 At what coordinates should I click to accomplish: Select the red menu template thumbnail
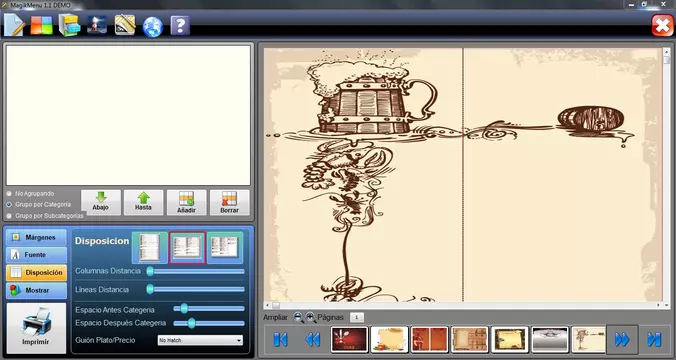pos(349,340)
